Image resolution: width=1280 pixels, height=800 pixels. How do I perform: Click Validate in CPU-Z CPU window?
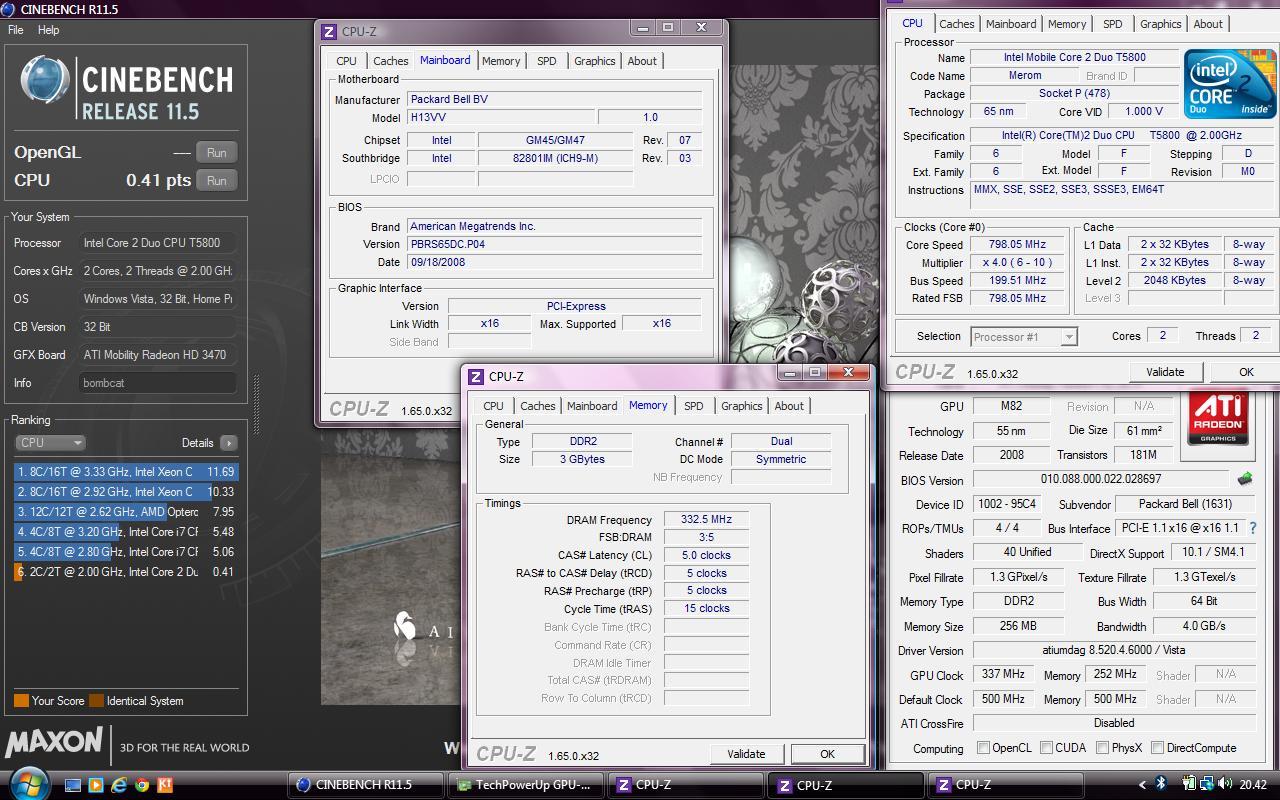pyautogui.click(x=1165, y=372)
